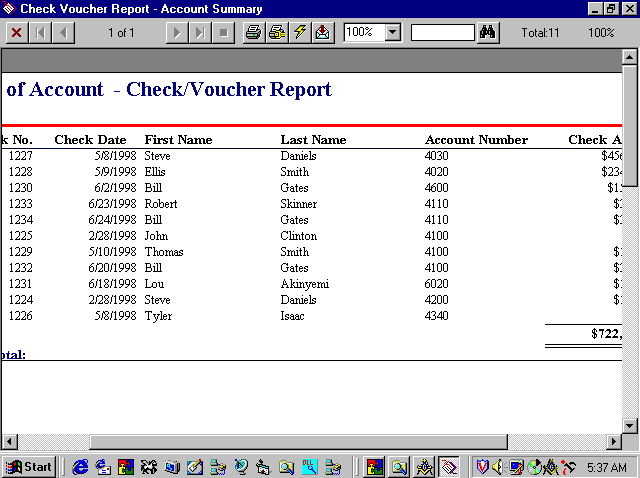The image size is (640, 478).
Task: Expand the 100% zoom dropdown
Action: (x=392, y=33)
